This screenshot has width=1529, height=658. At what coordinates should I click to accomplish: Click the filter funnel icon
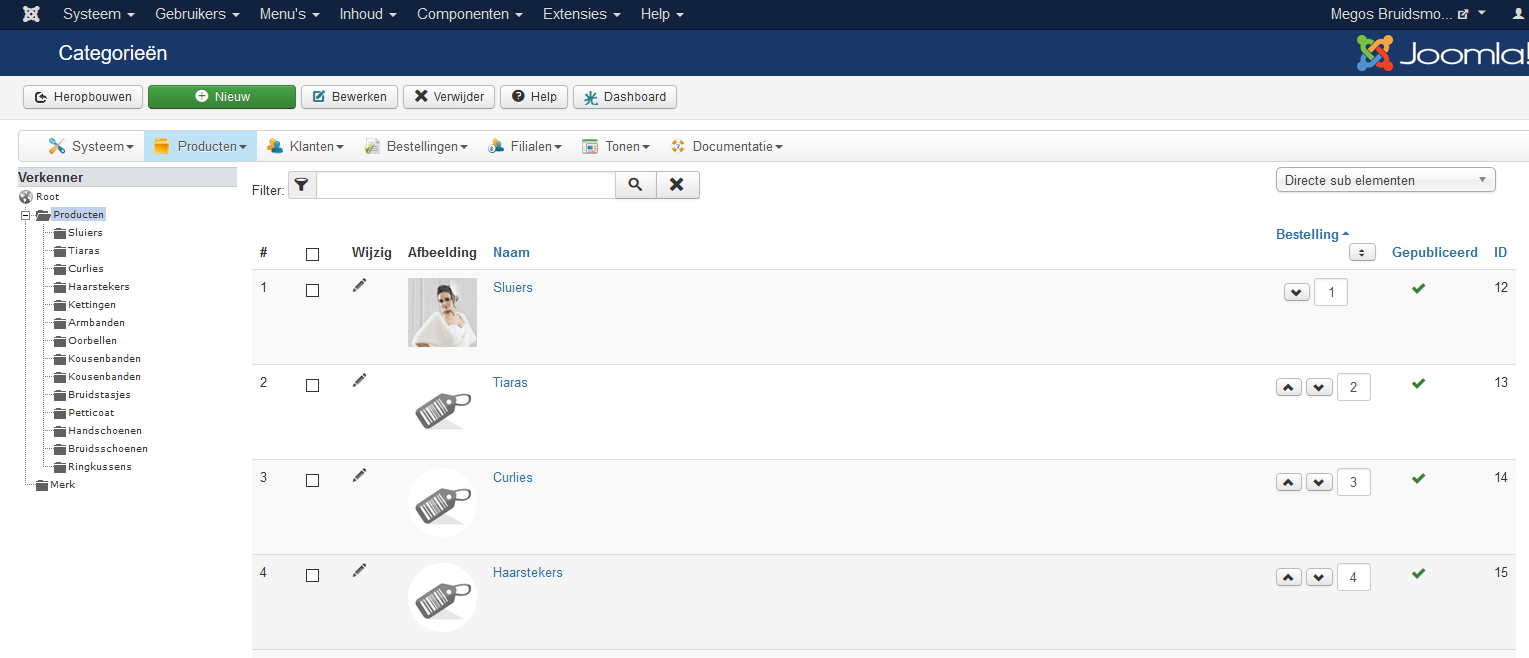tap(302, 185)
